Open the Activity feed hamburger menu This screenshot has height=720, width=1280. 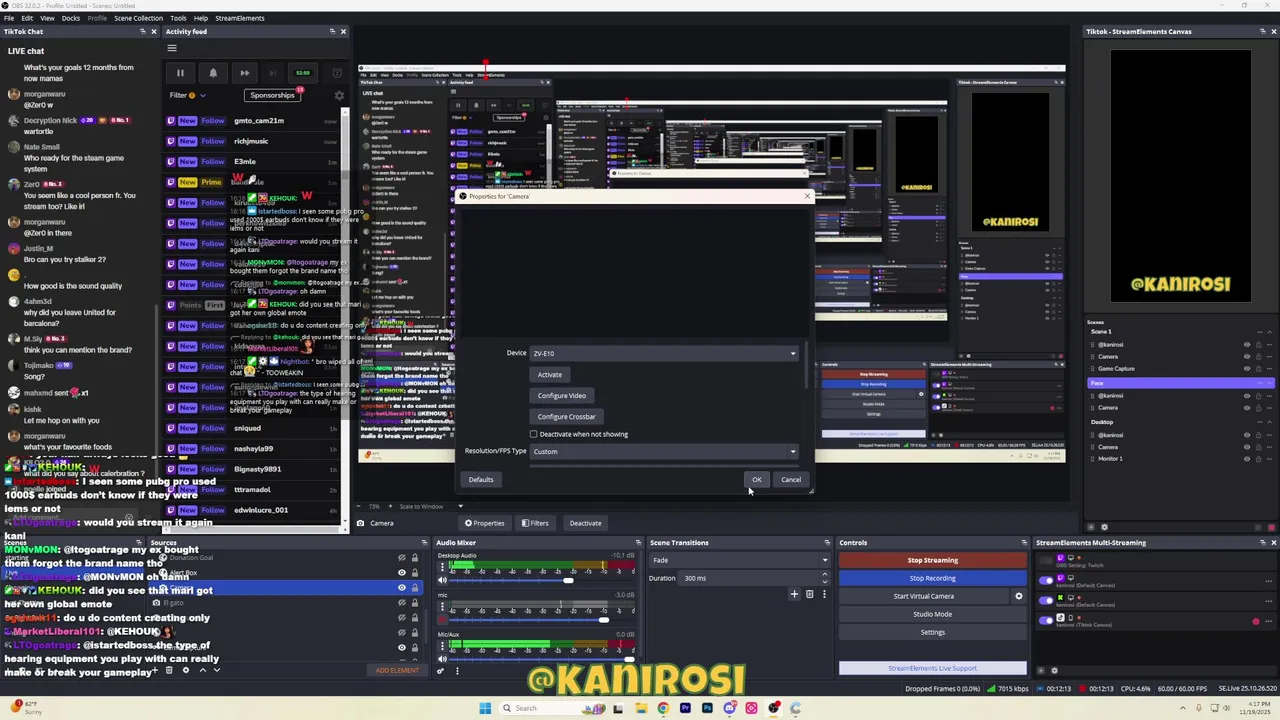[x=172, y=48]
